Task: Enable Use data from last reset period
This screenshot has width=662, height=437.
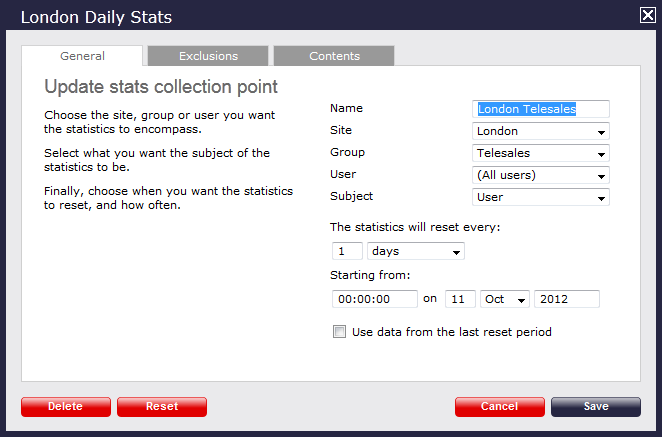Action: click(x=339, y=332)
